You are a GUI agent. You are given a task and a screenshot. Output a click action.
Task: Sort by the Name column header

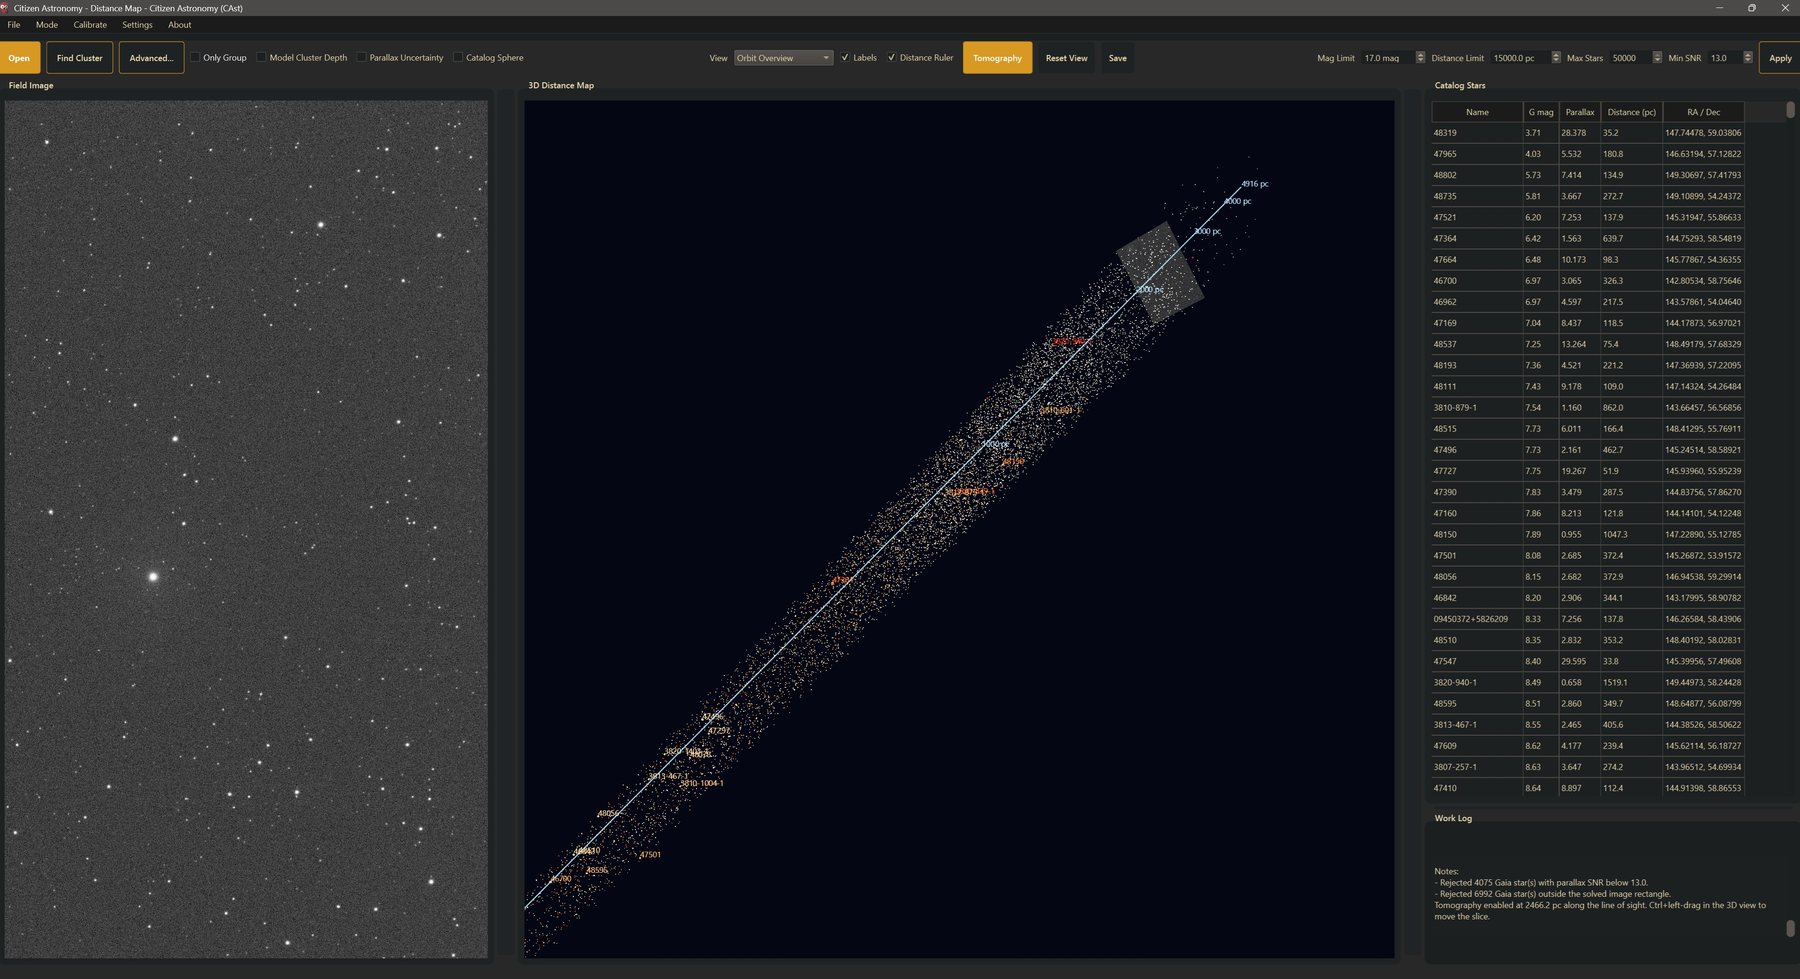click(1477, 112)
